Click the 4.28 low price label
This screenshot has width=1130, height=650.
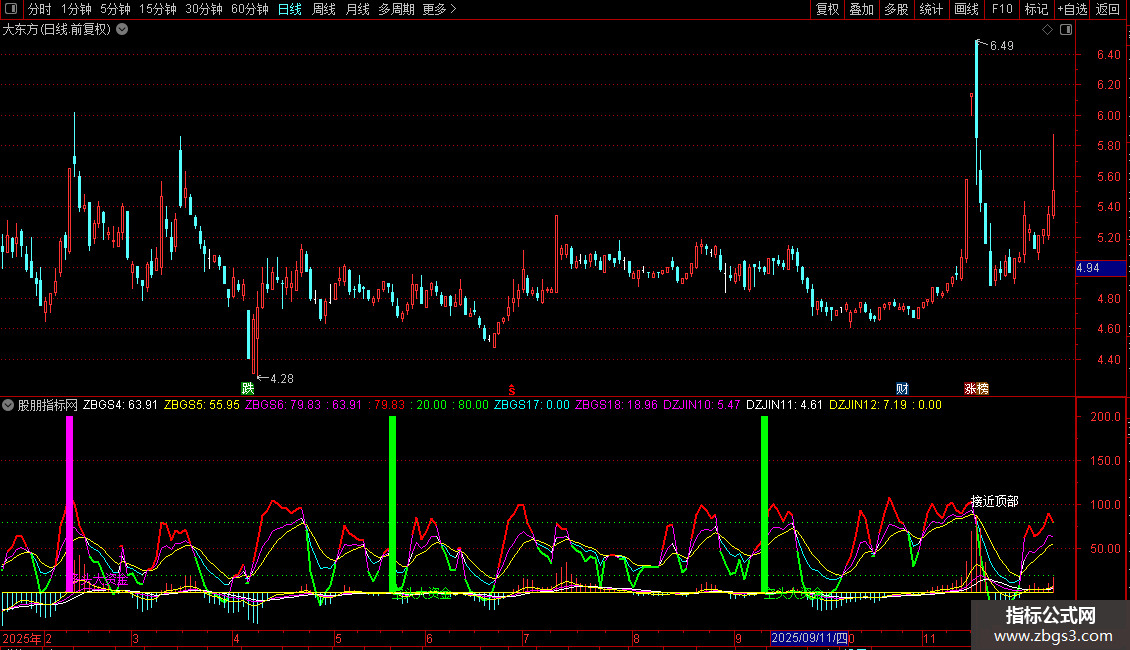click(x=281, y=379)
